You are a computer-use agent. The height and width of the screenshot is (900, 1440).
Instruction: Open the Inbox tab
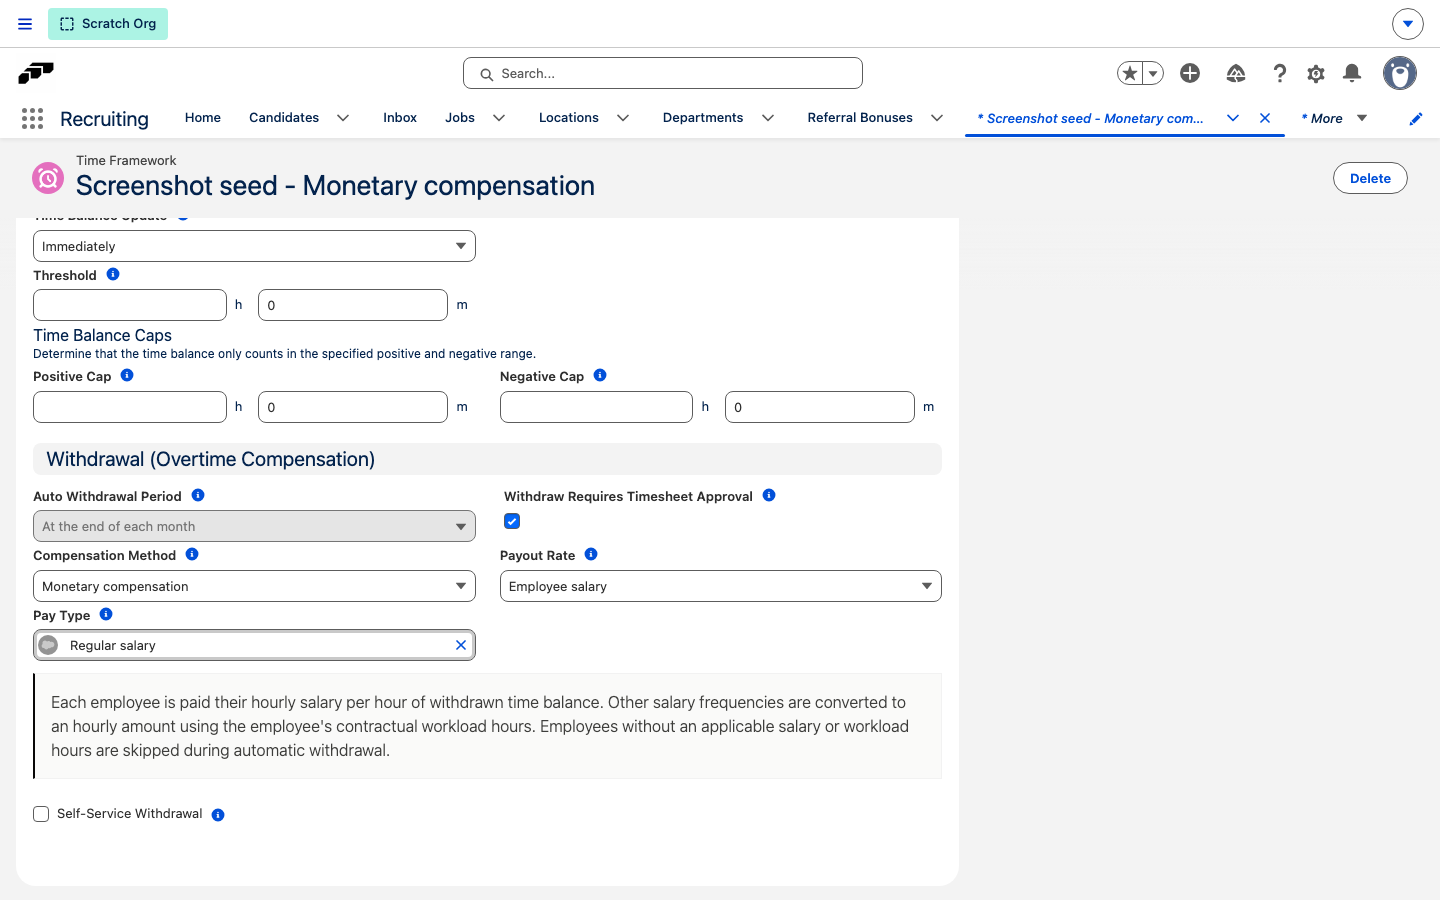click(400, 118)
